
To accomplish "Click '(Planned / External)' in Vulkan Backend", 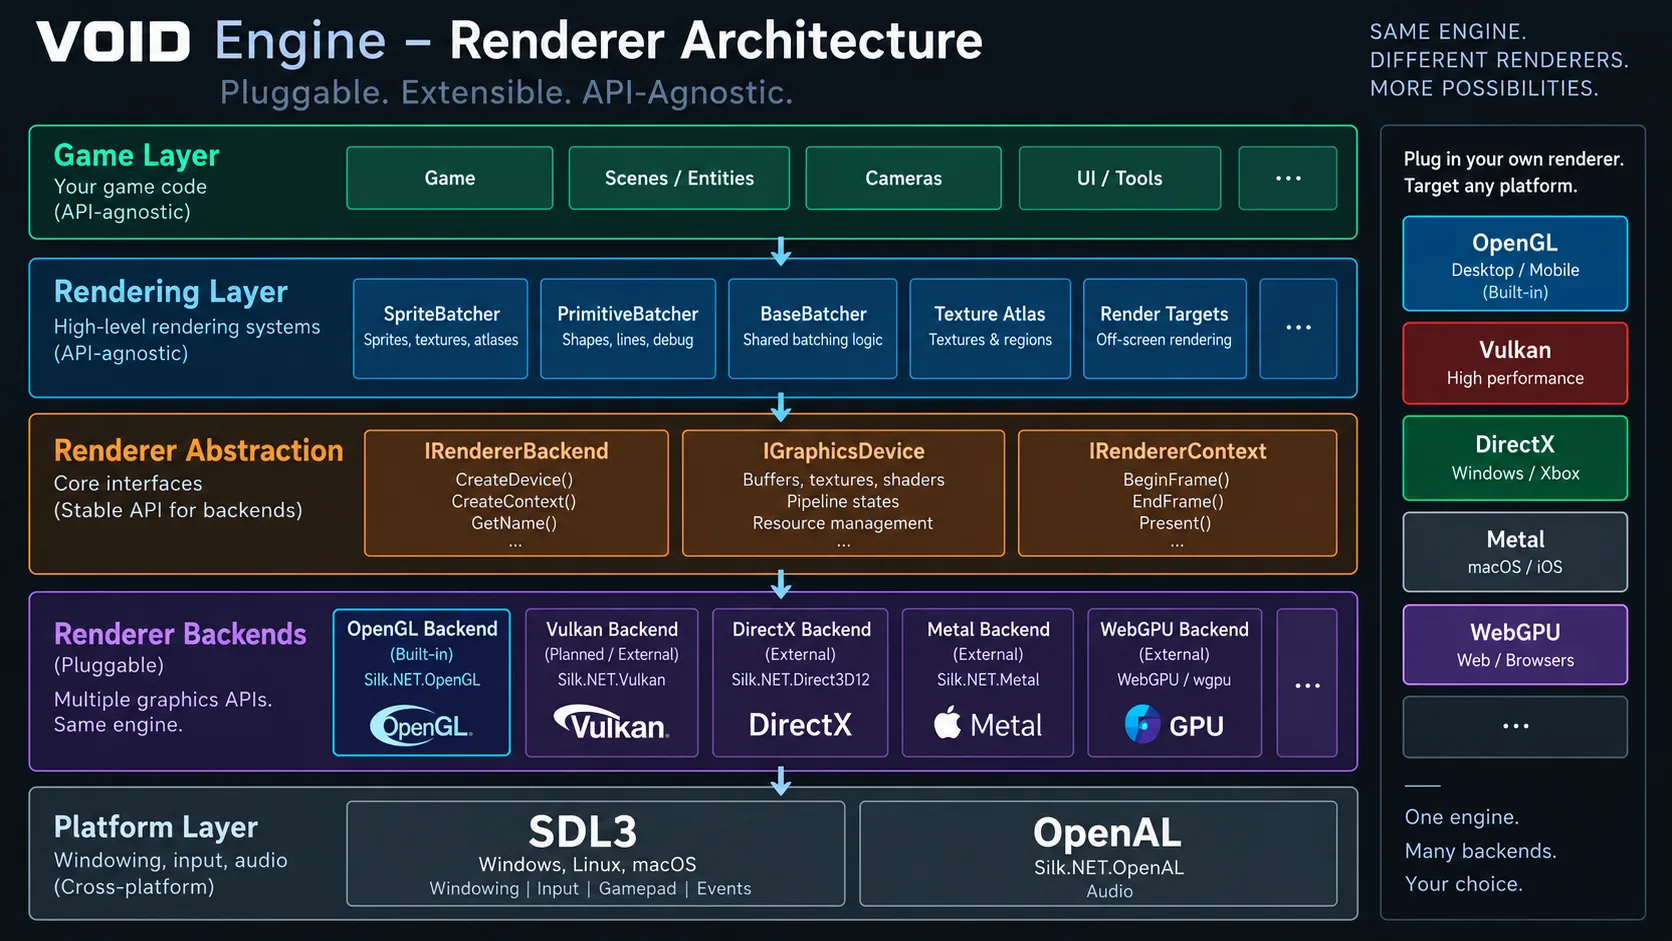I will [x=611, y=655].
